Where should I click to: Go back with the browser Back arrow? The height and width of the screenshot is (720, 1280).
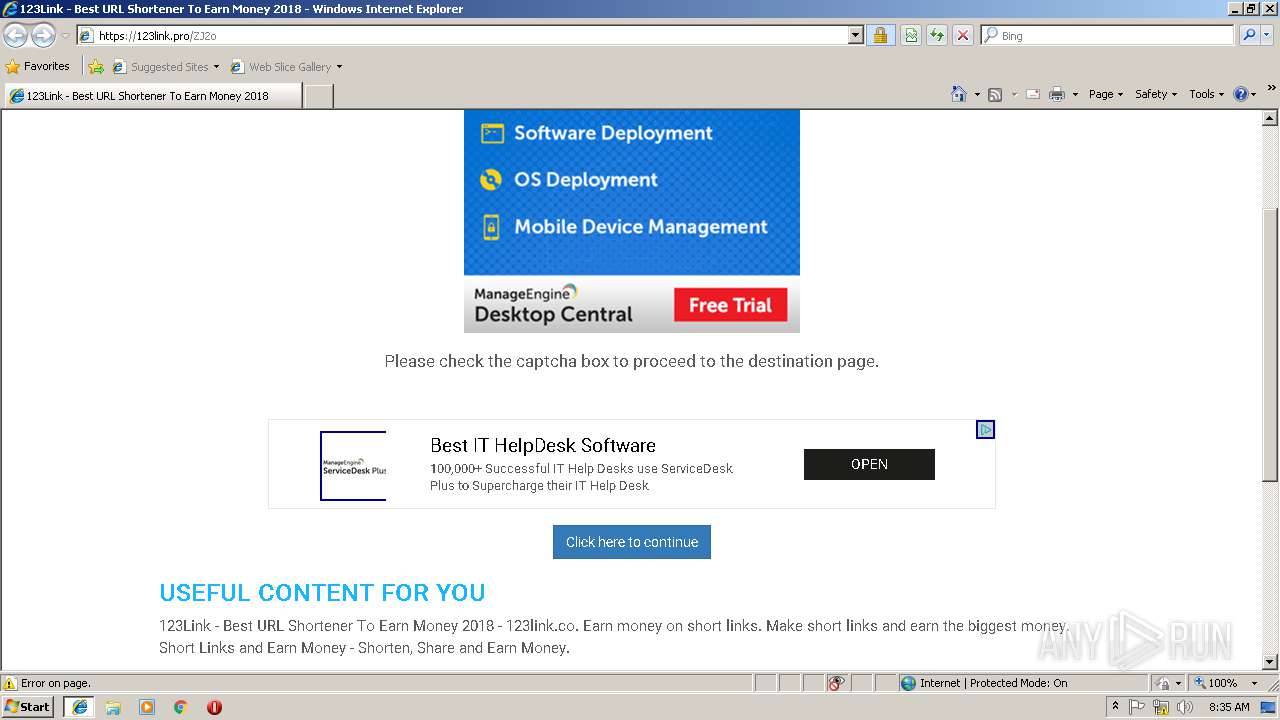pyautogui.click(x=15, y=36)
